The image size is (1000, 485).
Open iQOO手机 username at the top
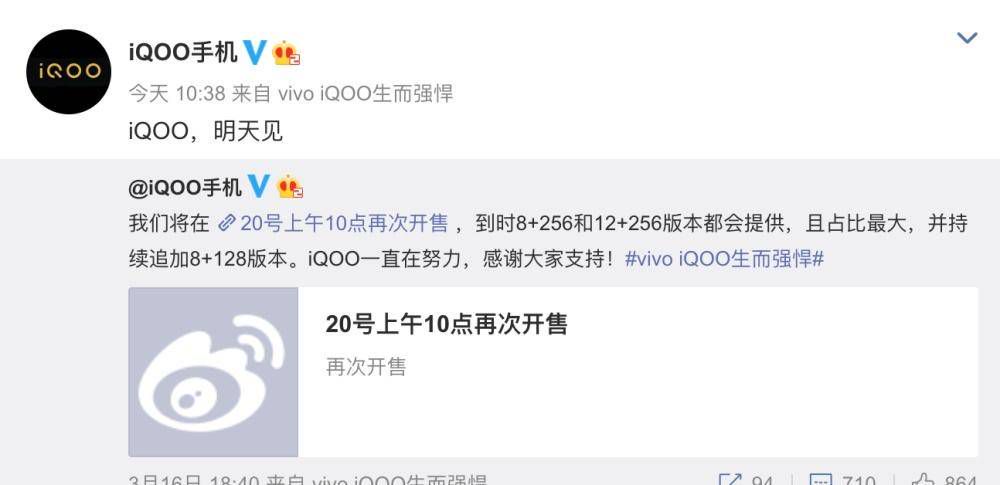click(183, 52)
